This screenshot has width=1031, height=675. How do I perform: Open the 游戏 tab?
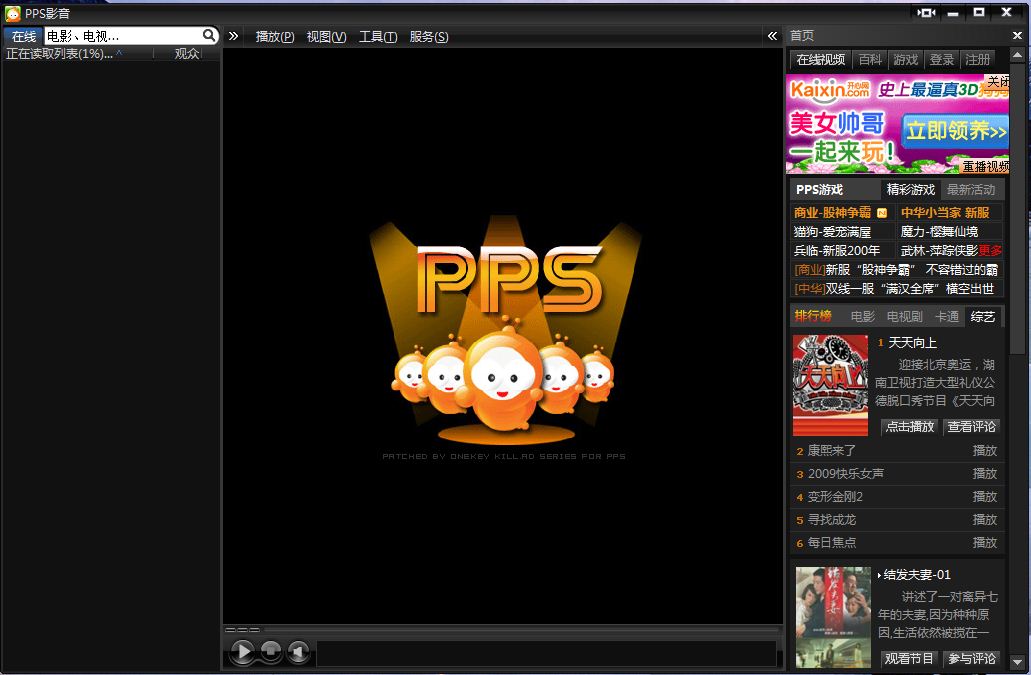[905, 60]
